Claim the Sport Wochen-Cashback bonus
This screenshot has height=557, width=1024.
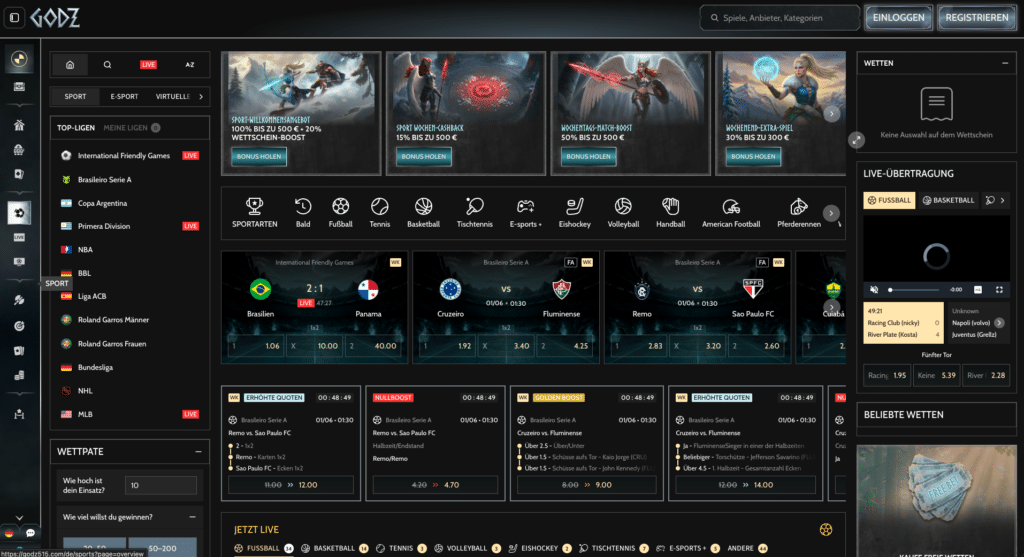click(x=423, y=157)
